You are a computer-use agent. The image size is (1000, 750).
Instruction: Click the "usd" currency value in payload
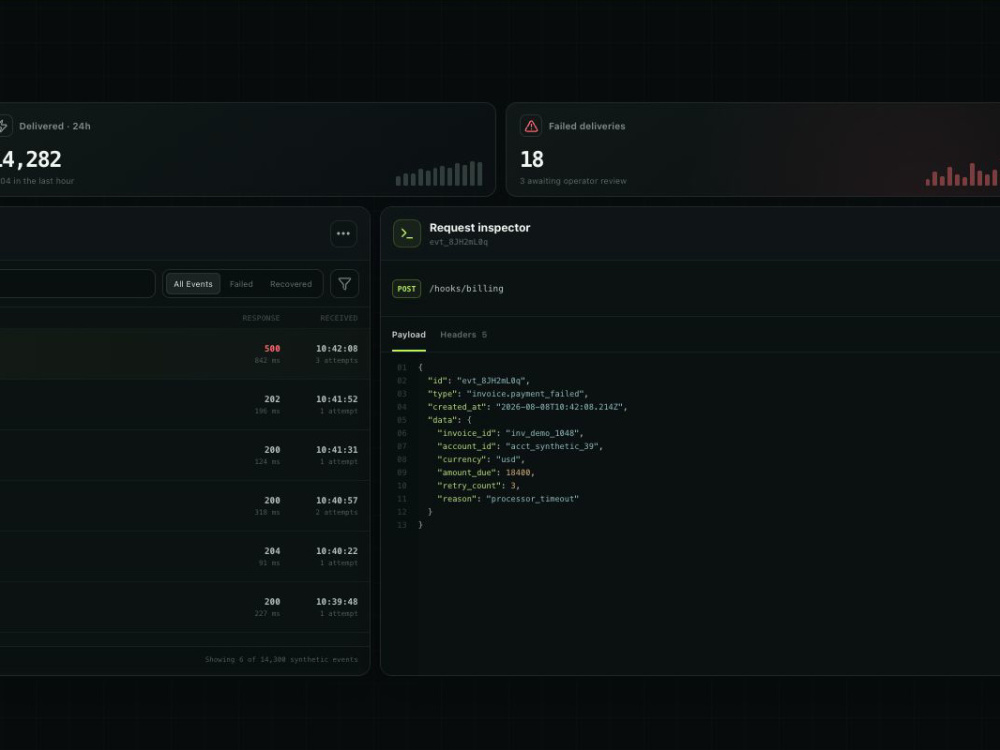(x=508, y=459)
